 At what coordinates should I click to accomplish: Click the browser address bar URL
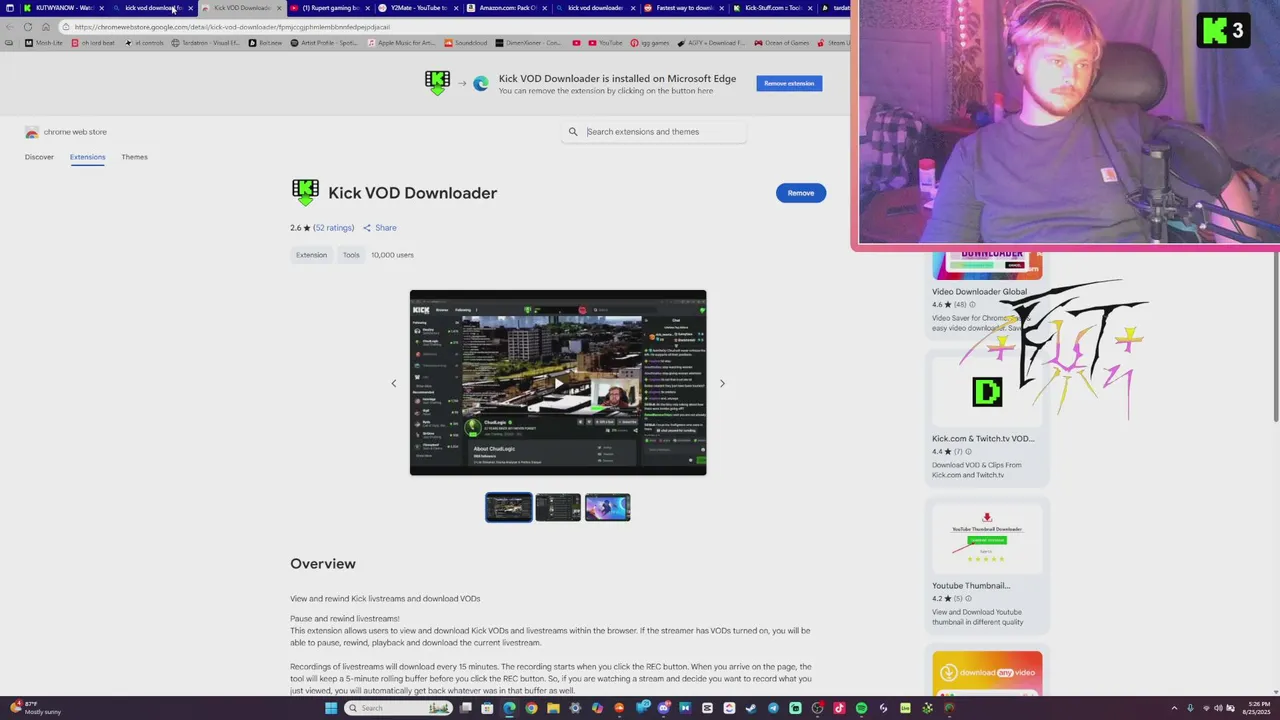232,27
